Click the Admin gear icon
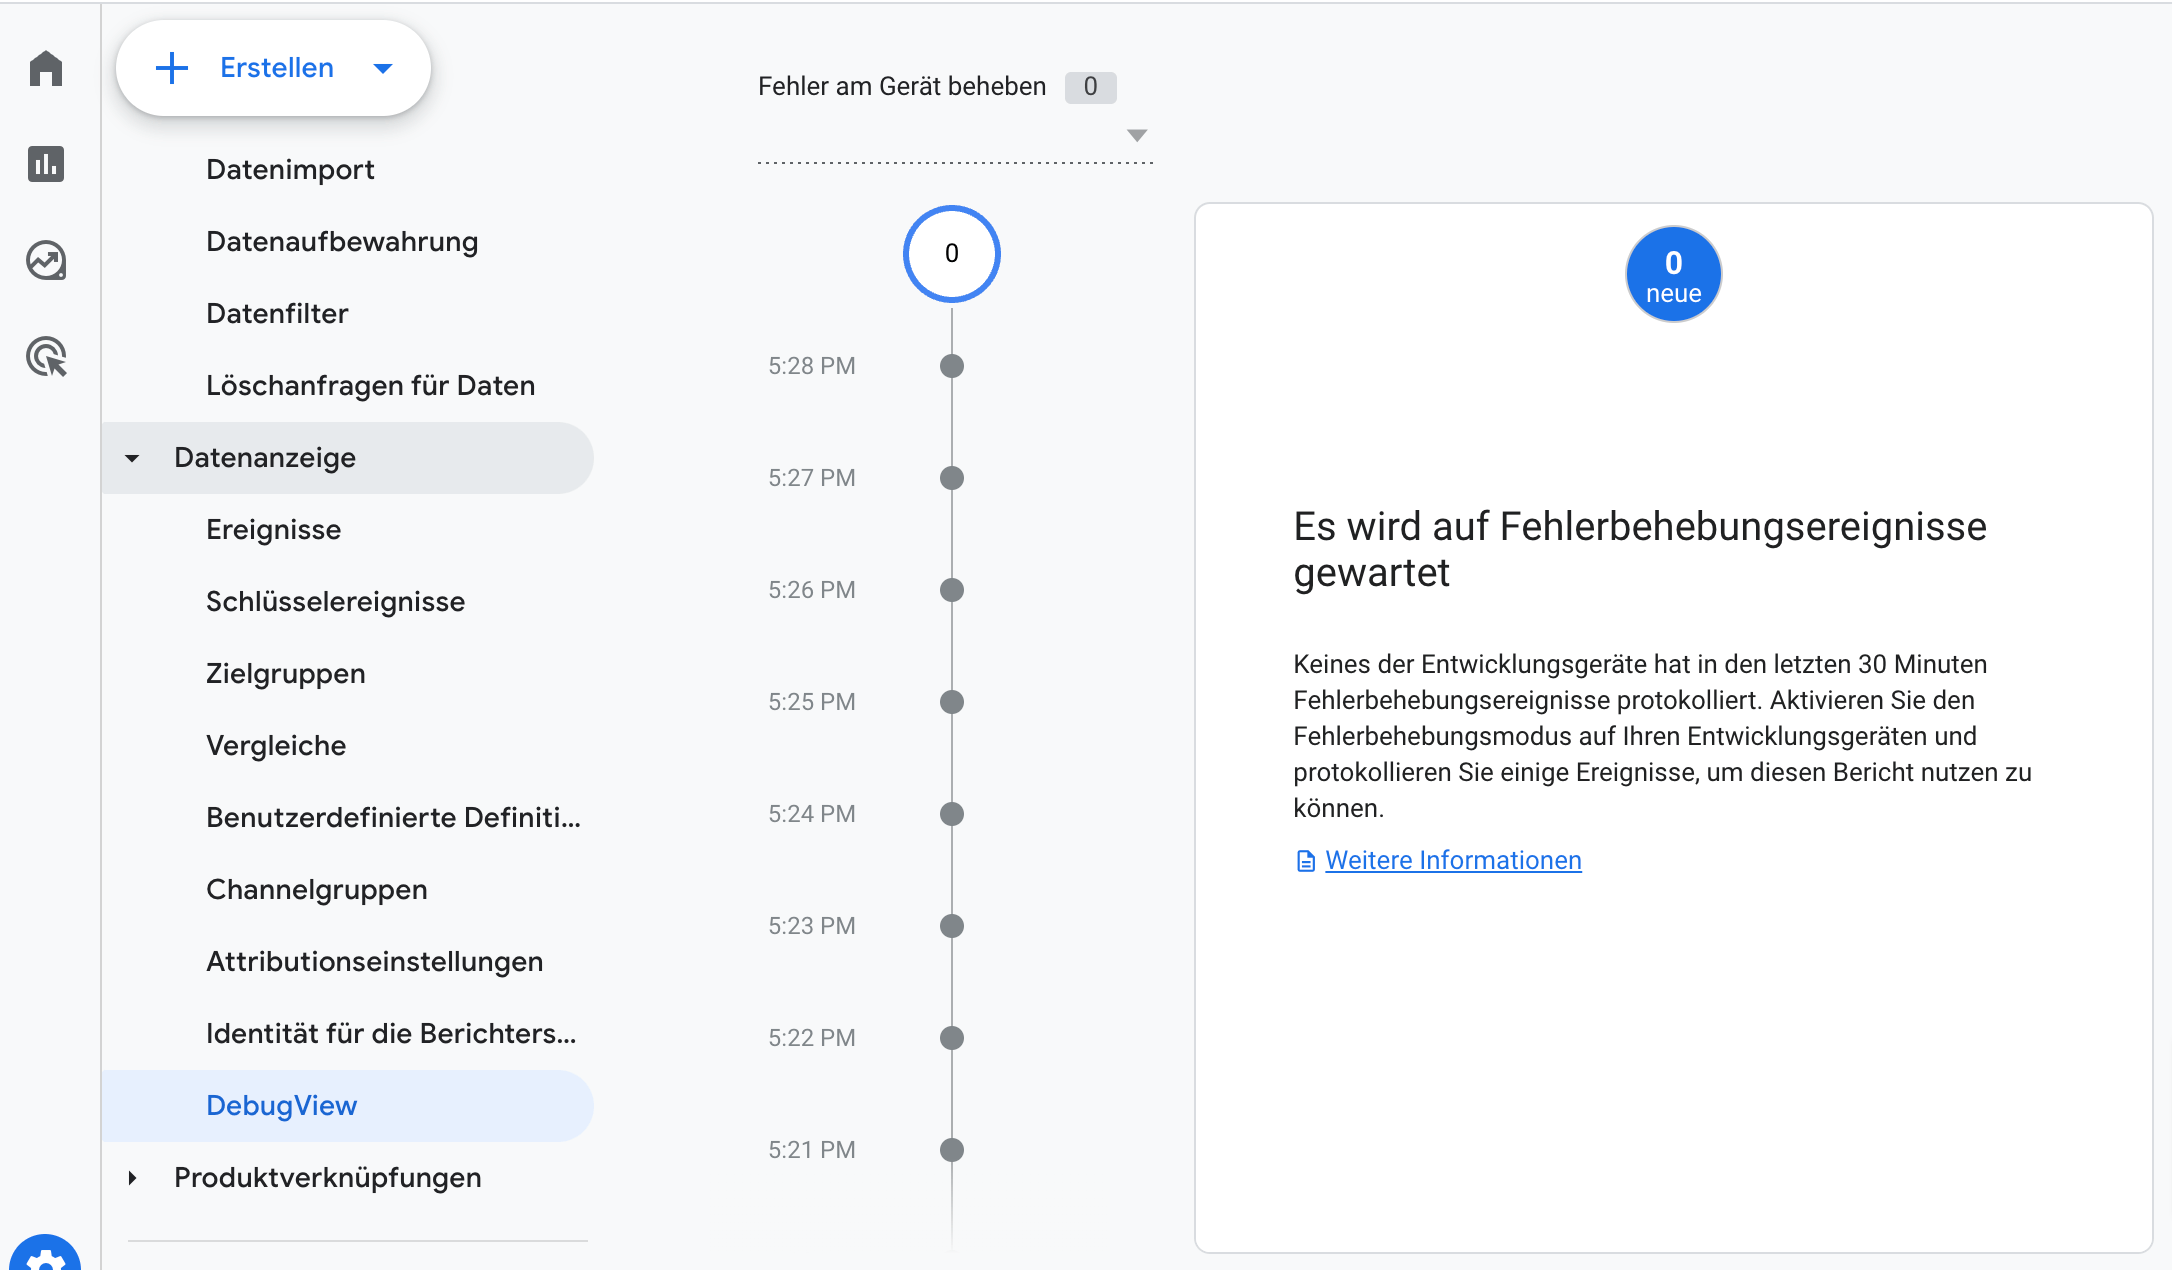This screenshot has width=2172, height=1270. 45,1255
